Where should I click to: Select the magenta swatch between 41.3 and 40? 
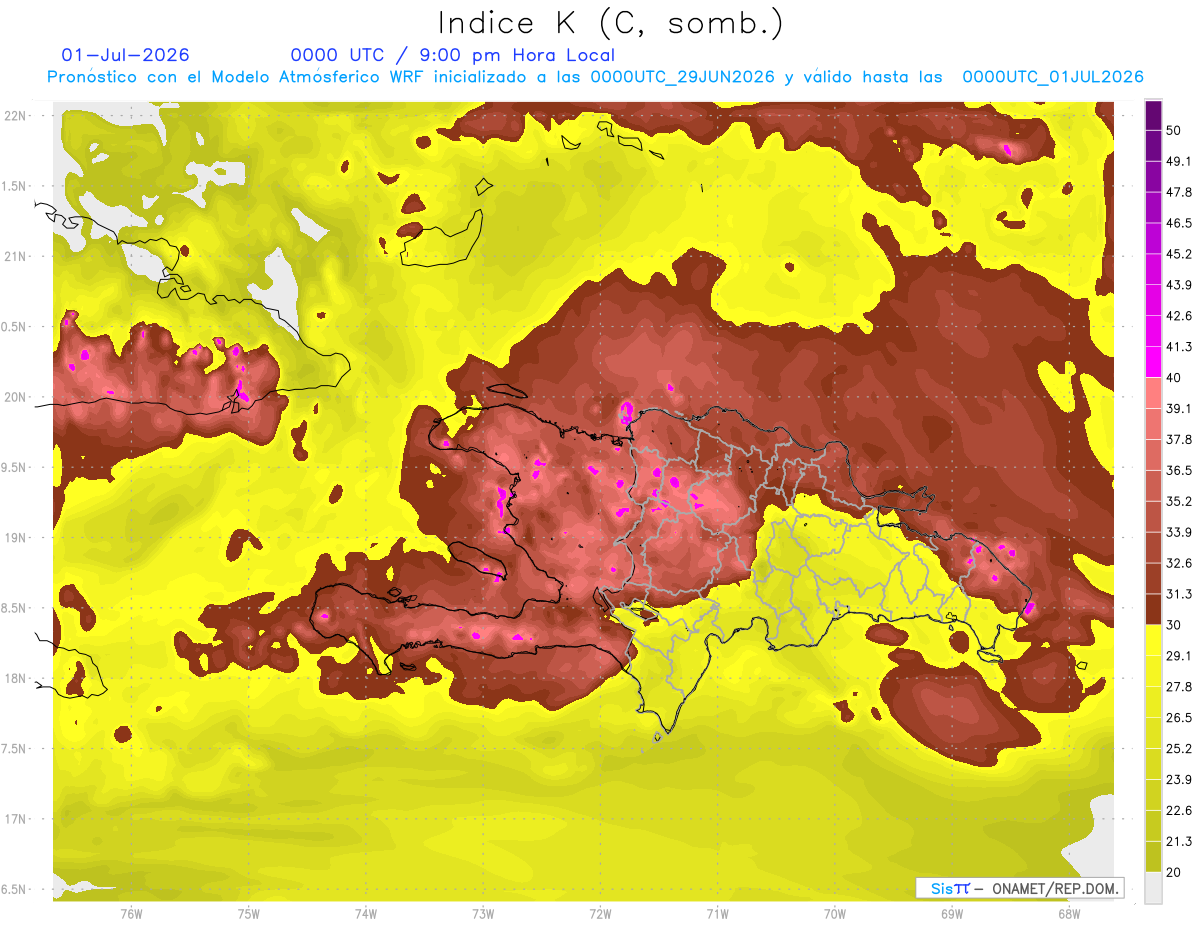point(1153,362)
